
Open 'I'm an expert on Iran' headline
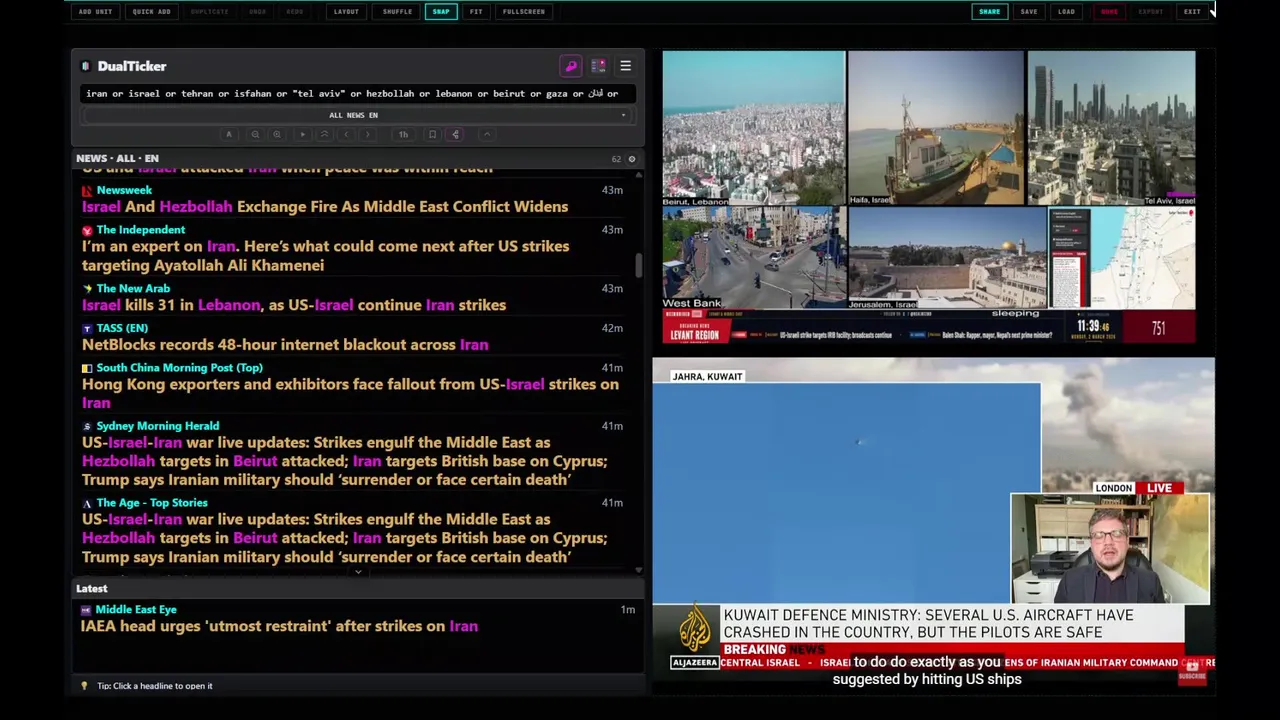(x=326, y=256)
